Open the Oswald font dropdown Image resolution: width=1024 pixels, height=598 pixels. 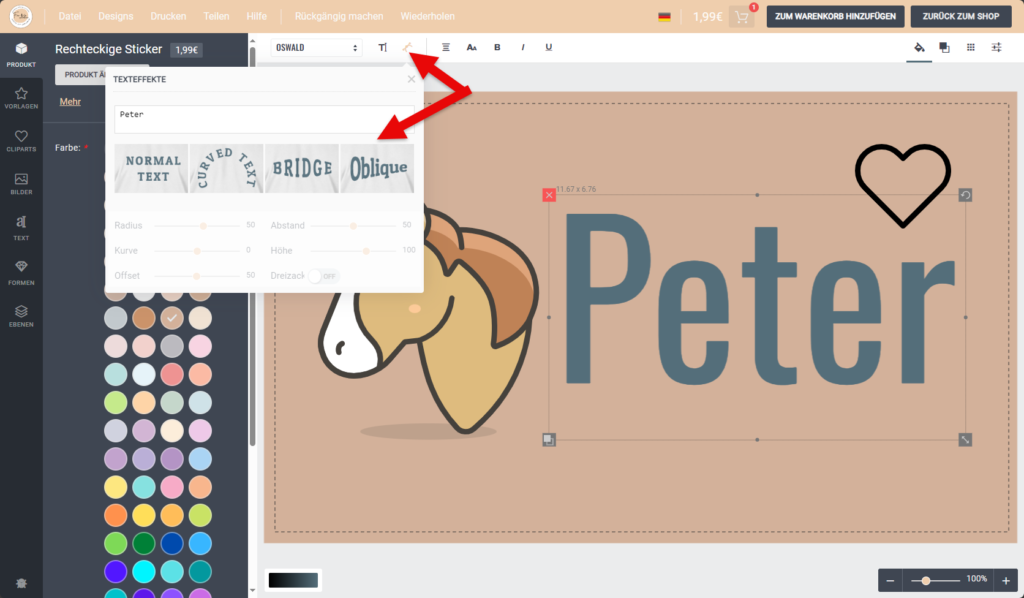(316, 47)
